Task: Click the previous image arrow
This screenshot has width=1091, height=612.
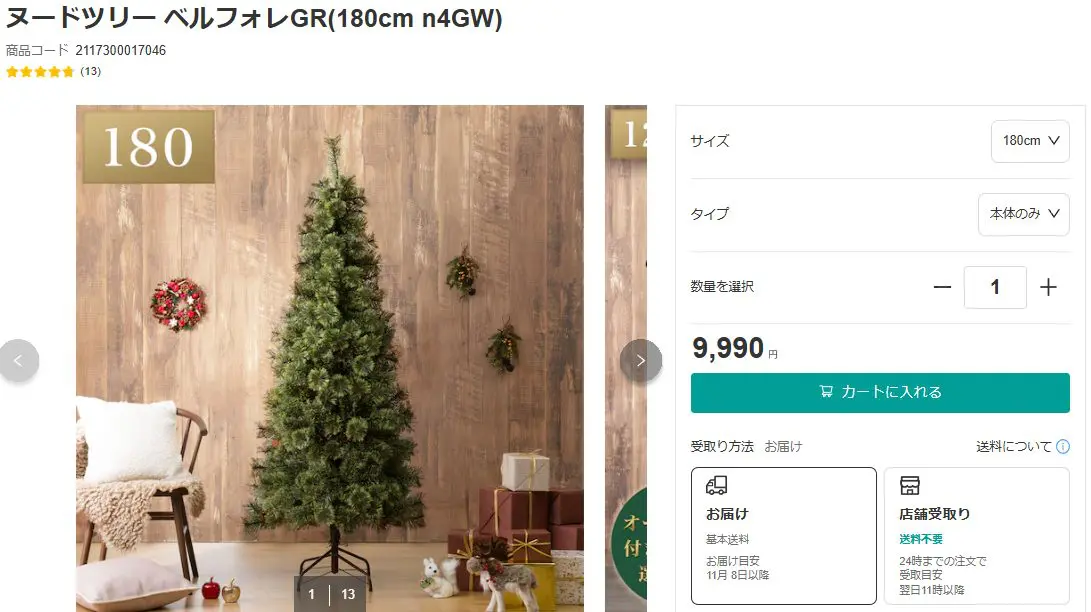Action: click(18, 360)
